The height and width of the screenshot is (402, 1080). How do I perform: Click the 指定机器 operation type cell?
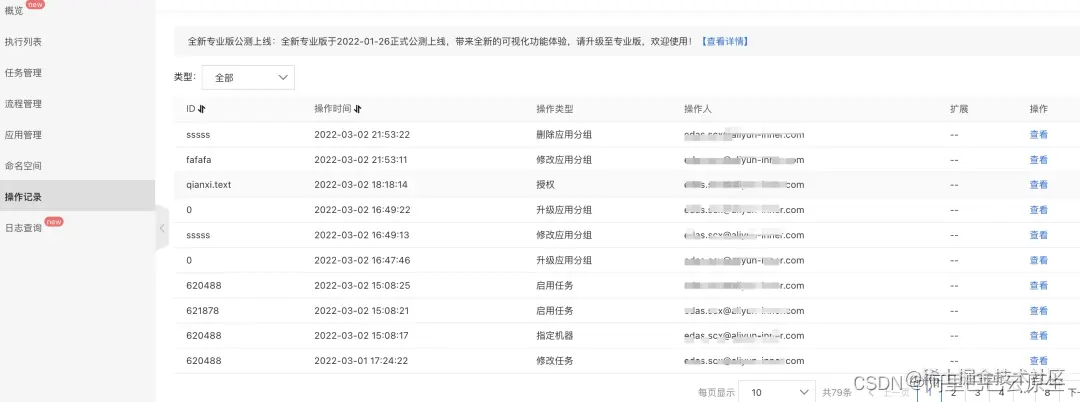(554, 335)
